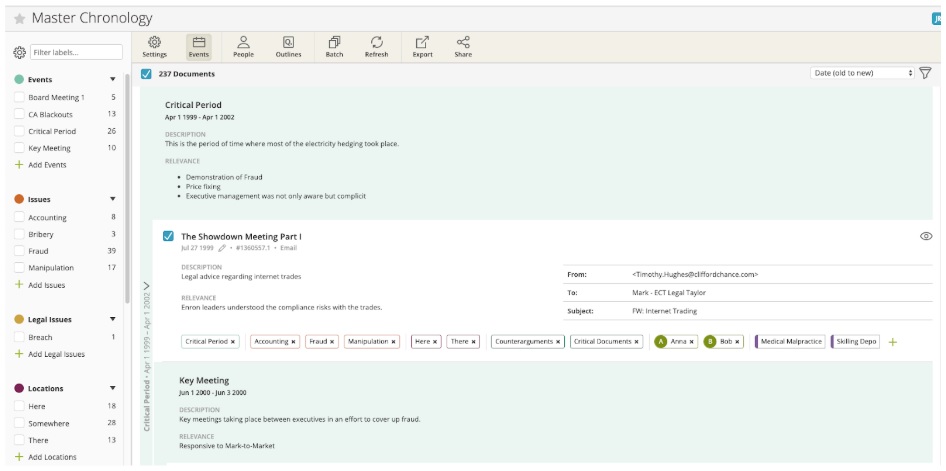946x471 pixels.
Task: Open the Date (old to new) sort dropdown
Action: click(x=862, y=73)
